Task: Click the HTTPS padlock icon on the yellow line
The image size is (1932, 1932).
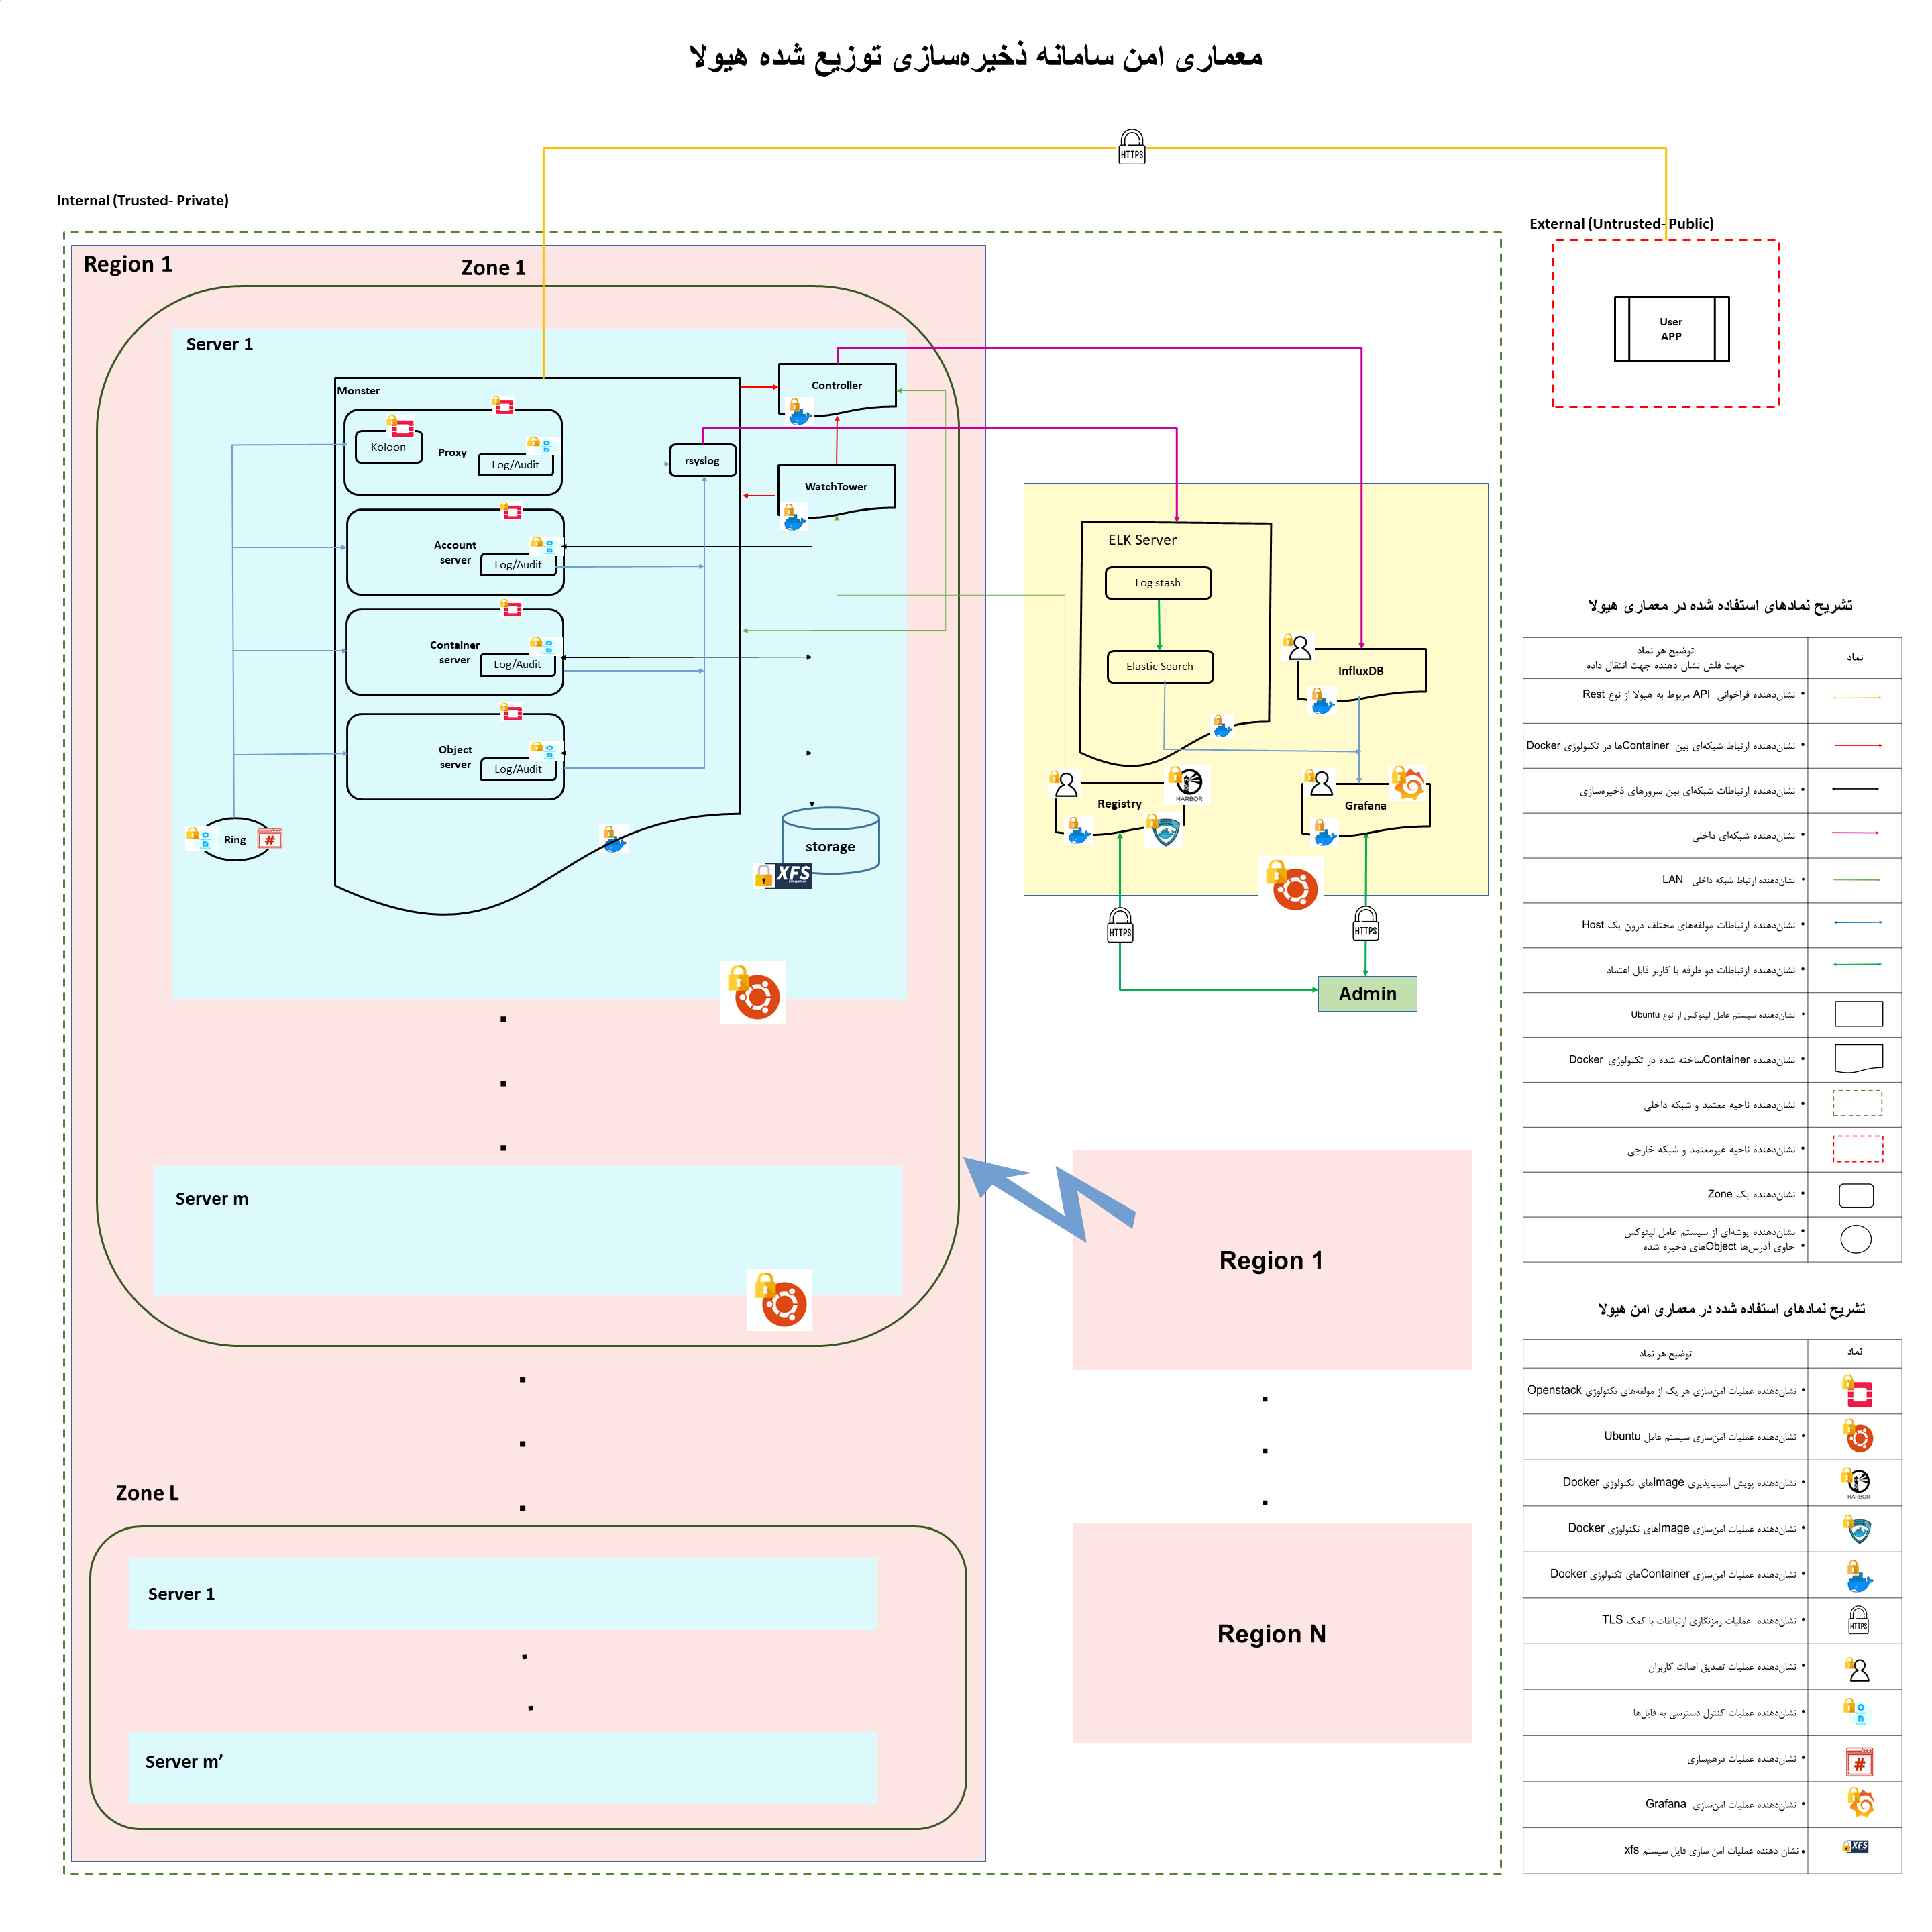Action: 1131,147
